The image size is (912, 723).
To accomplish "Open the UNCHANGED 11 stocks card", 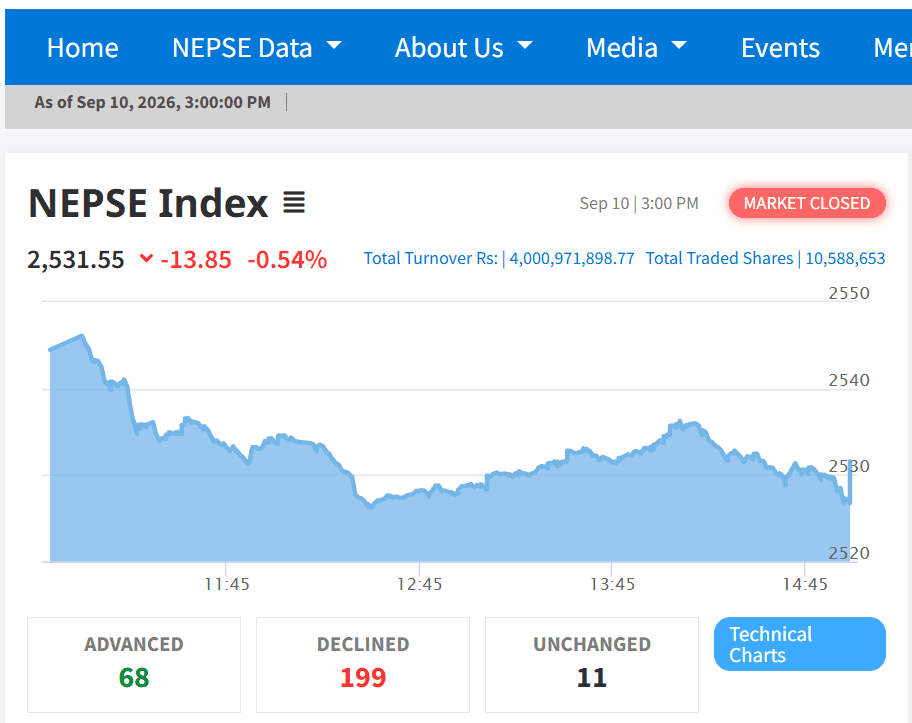I will point(592,665).
